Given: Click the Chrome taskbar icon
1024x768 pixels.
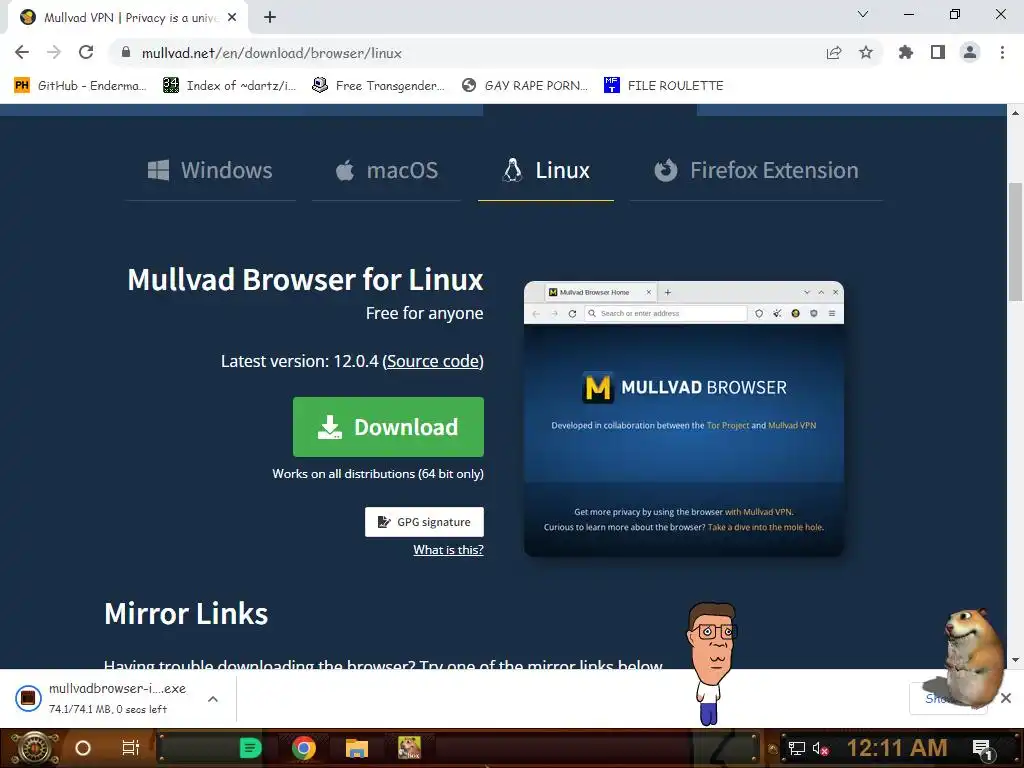Looking at the screenshot, I should (x=304, y=748).
